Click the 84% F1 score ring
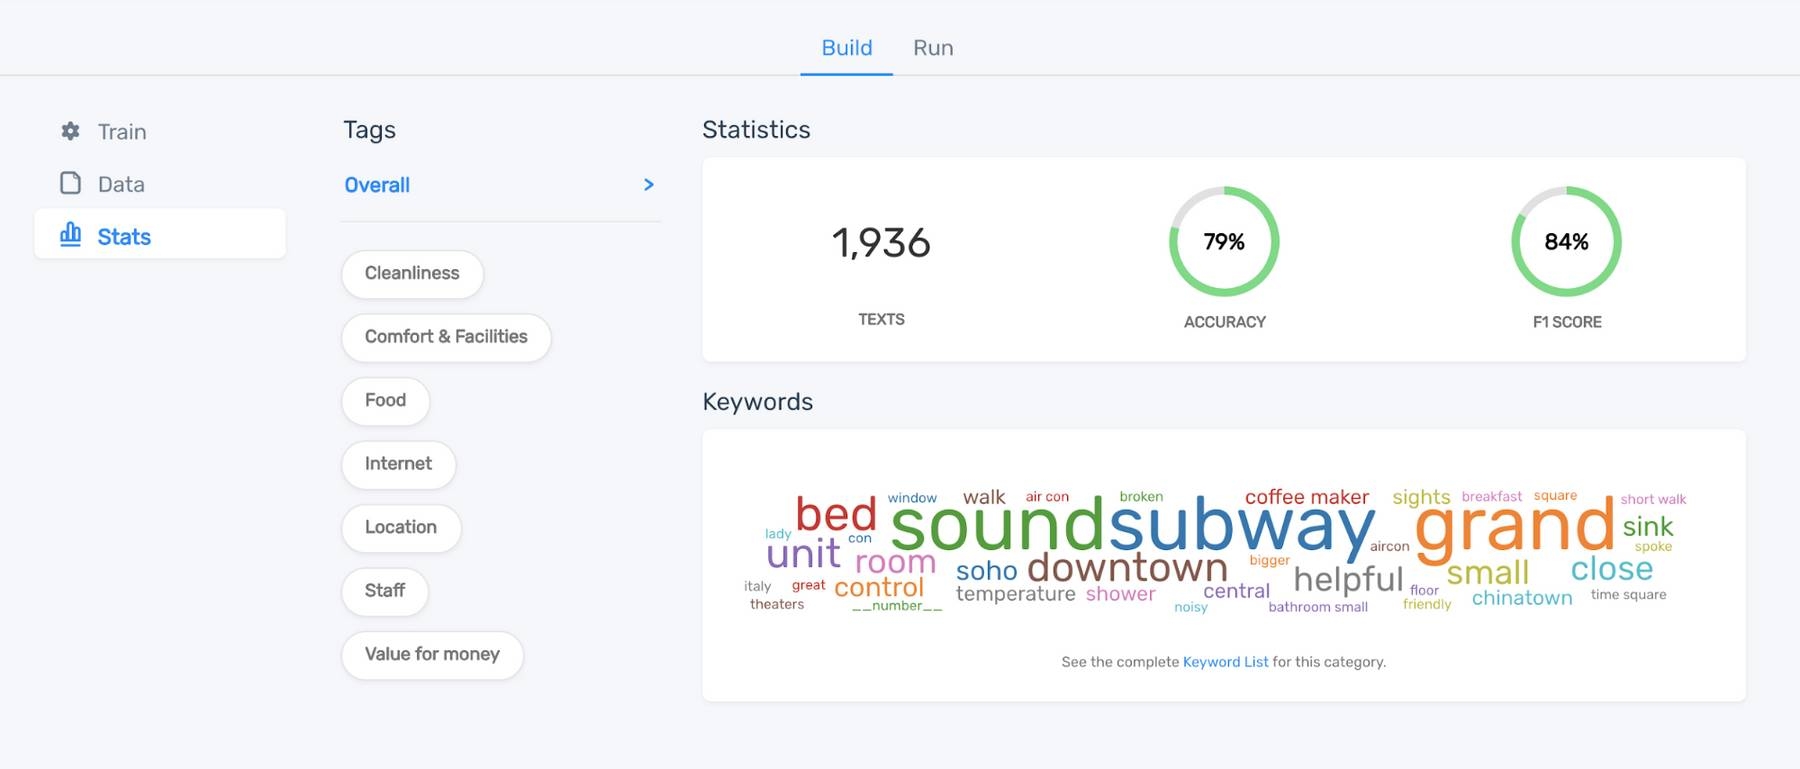 pyautogui.click(x=1566, y=242)
